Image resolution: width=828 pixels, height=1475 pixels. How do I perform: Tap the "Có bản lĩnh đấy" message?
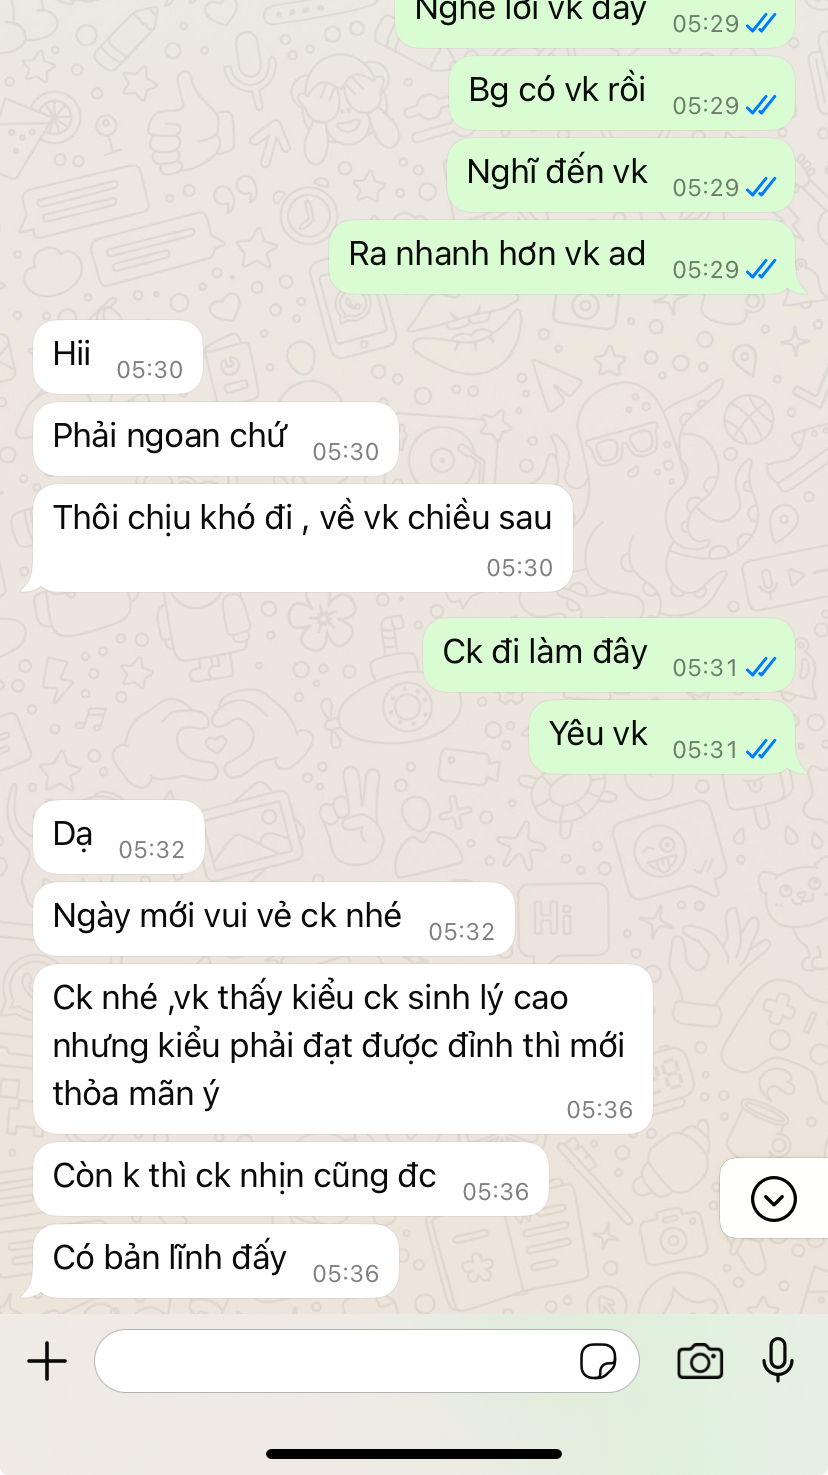tap(216, 1261)
